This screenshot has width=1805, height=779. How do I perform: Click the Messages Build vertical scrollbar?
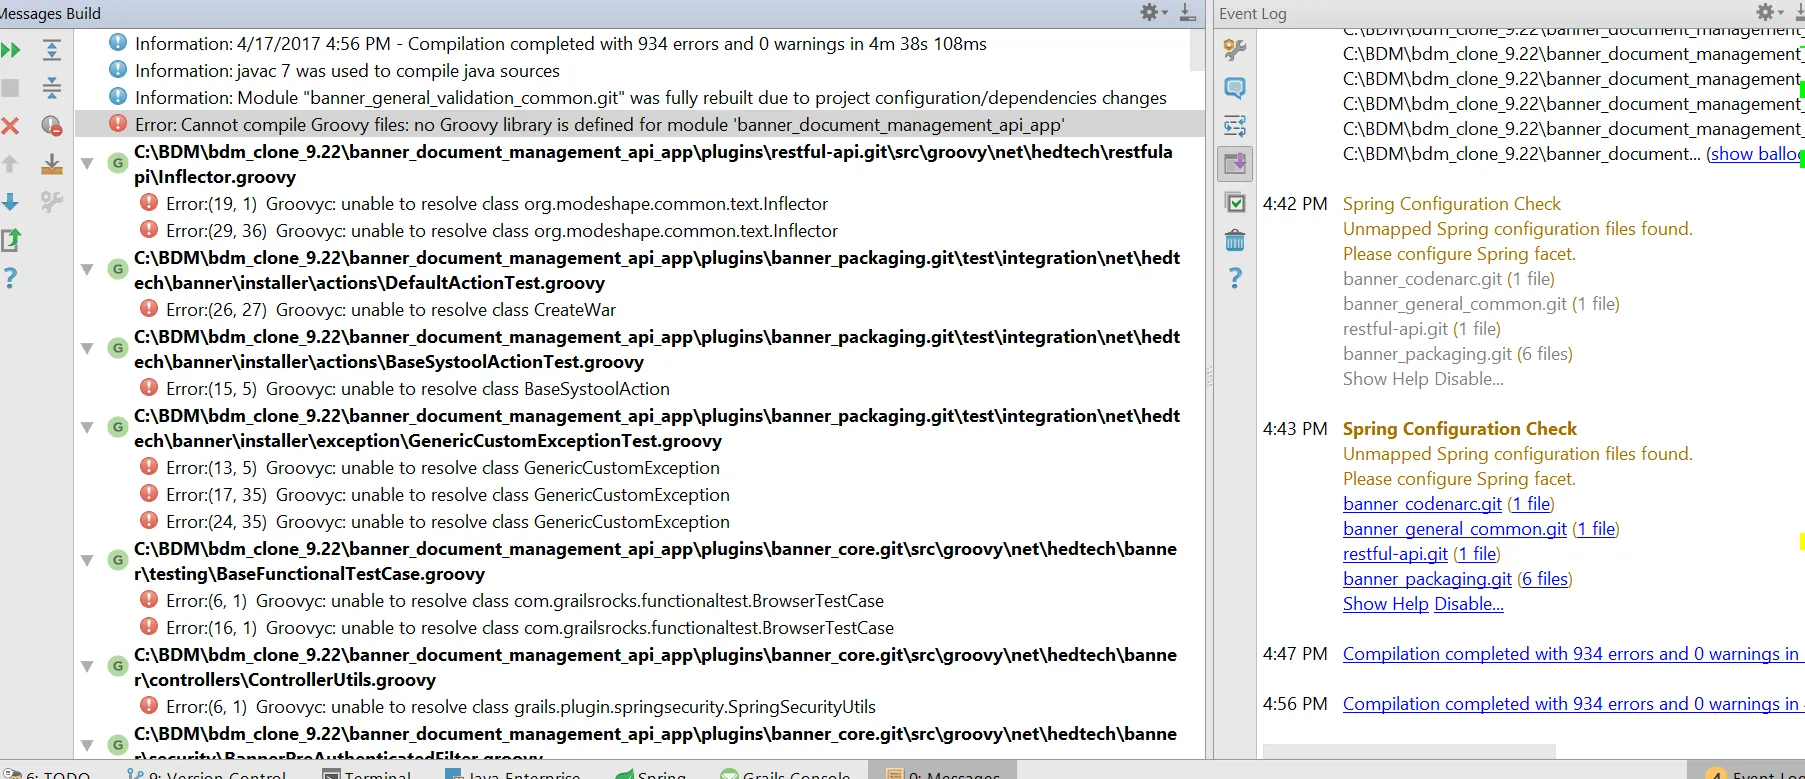(x=1197, y=51)
